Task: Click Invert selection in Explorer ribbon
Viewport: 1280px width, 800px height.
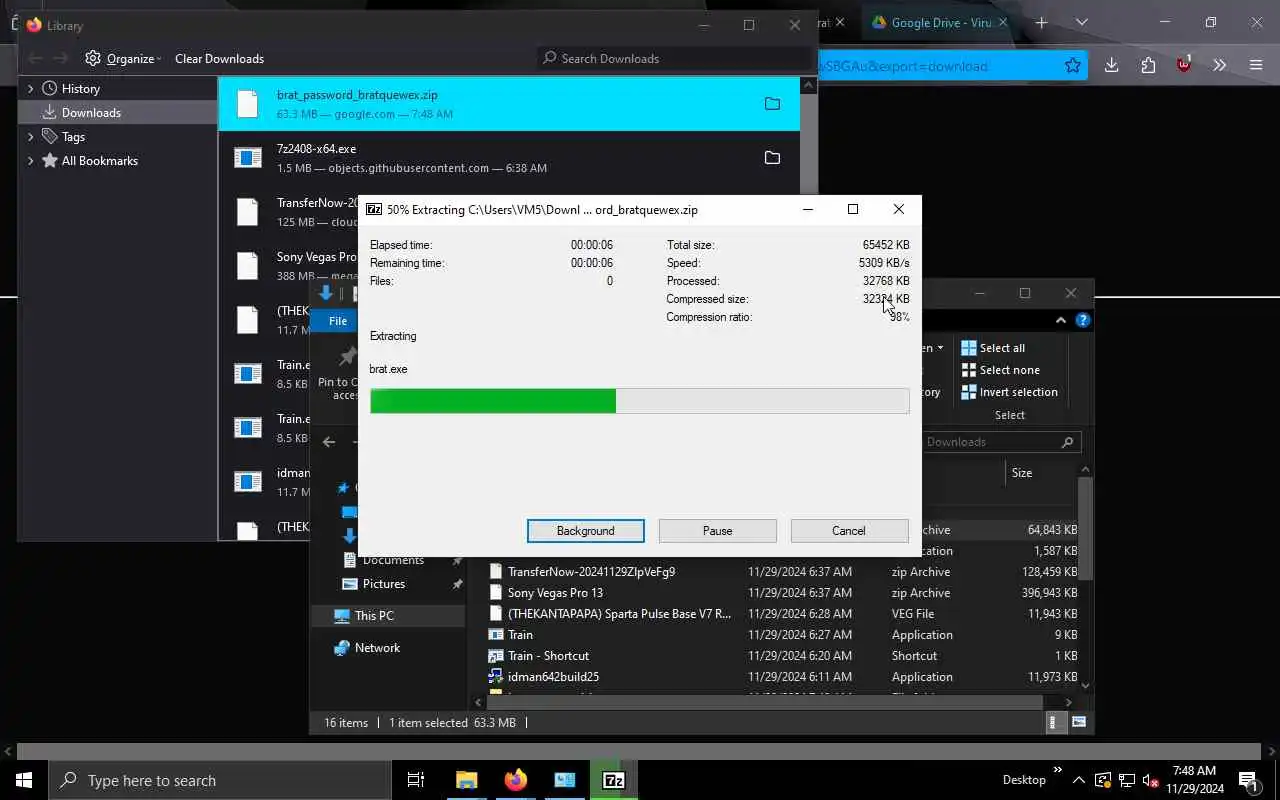Action: coord(1008,392)
